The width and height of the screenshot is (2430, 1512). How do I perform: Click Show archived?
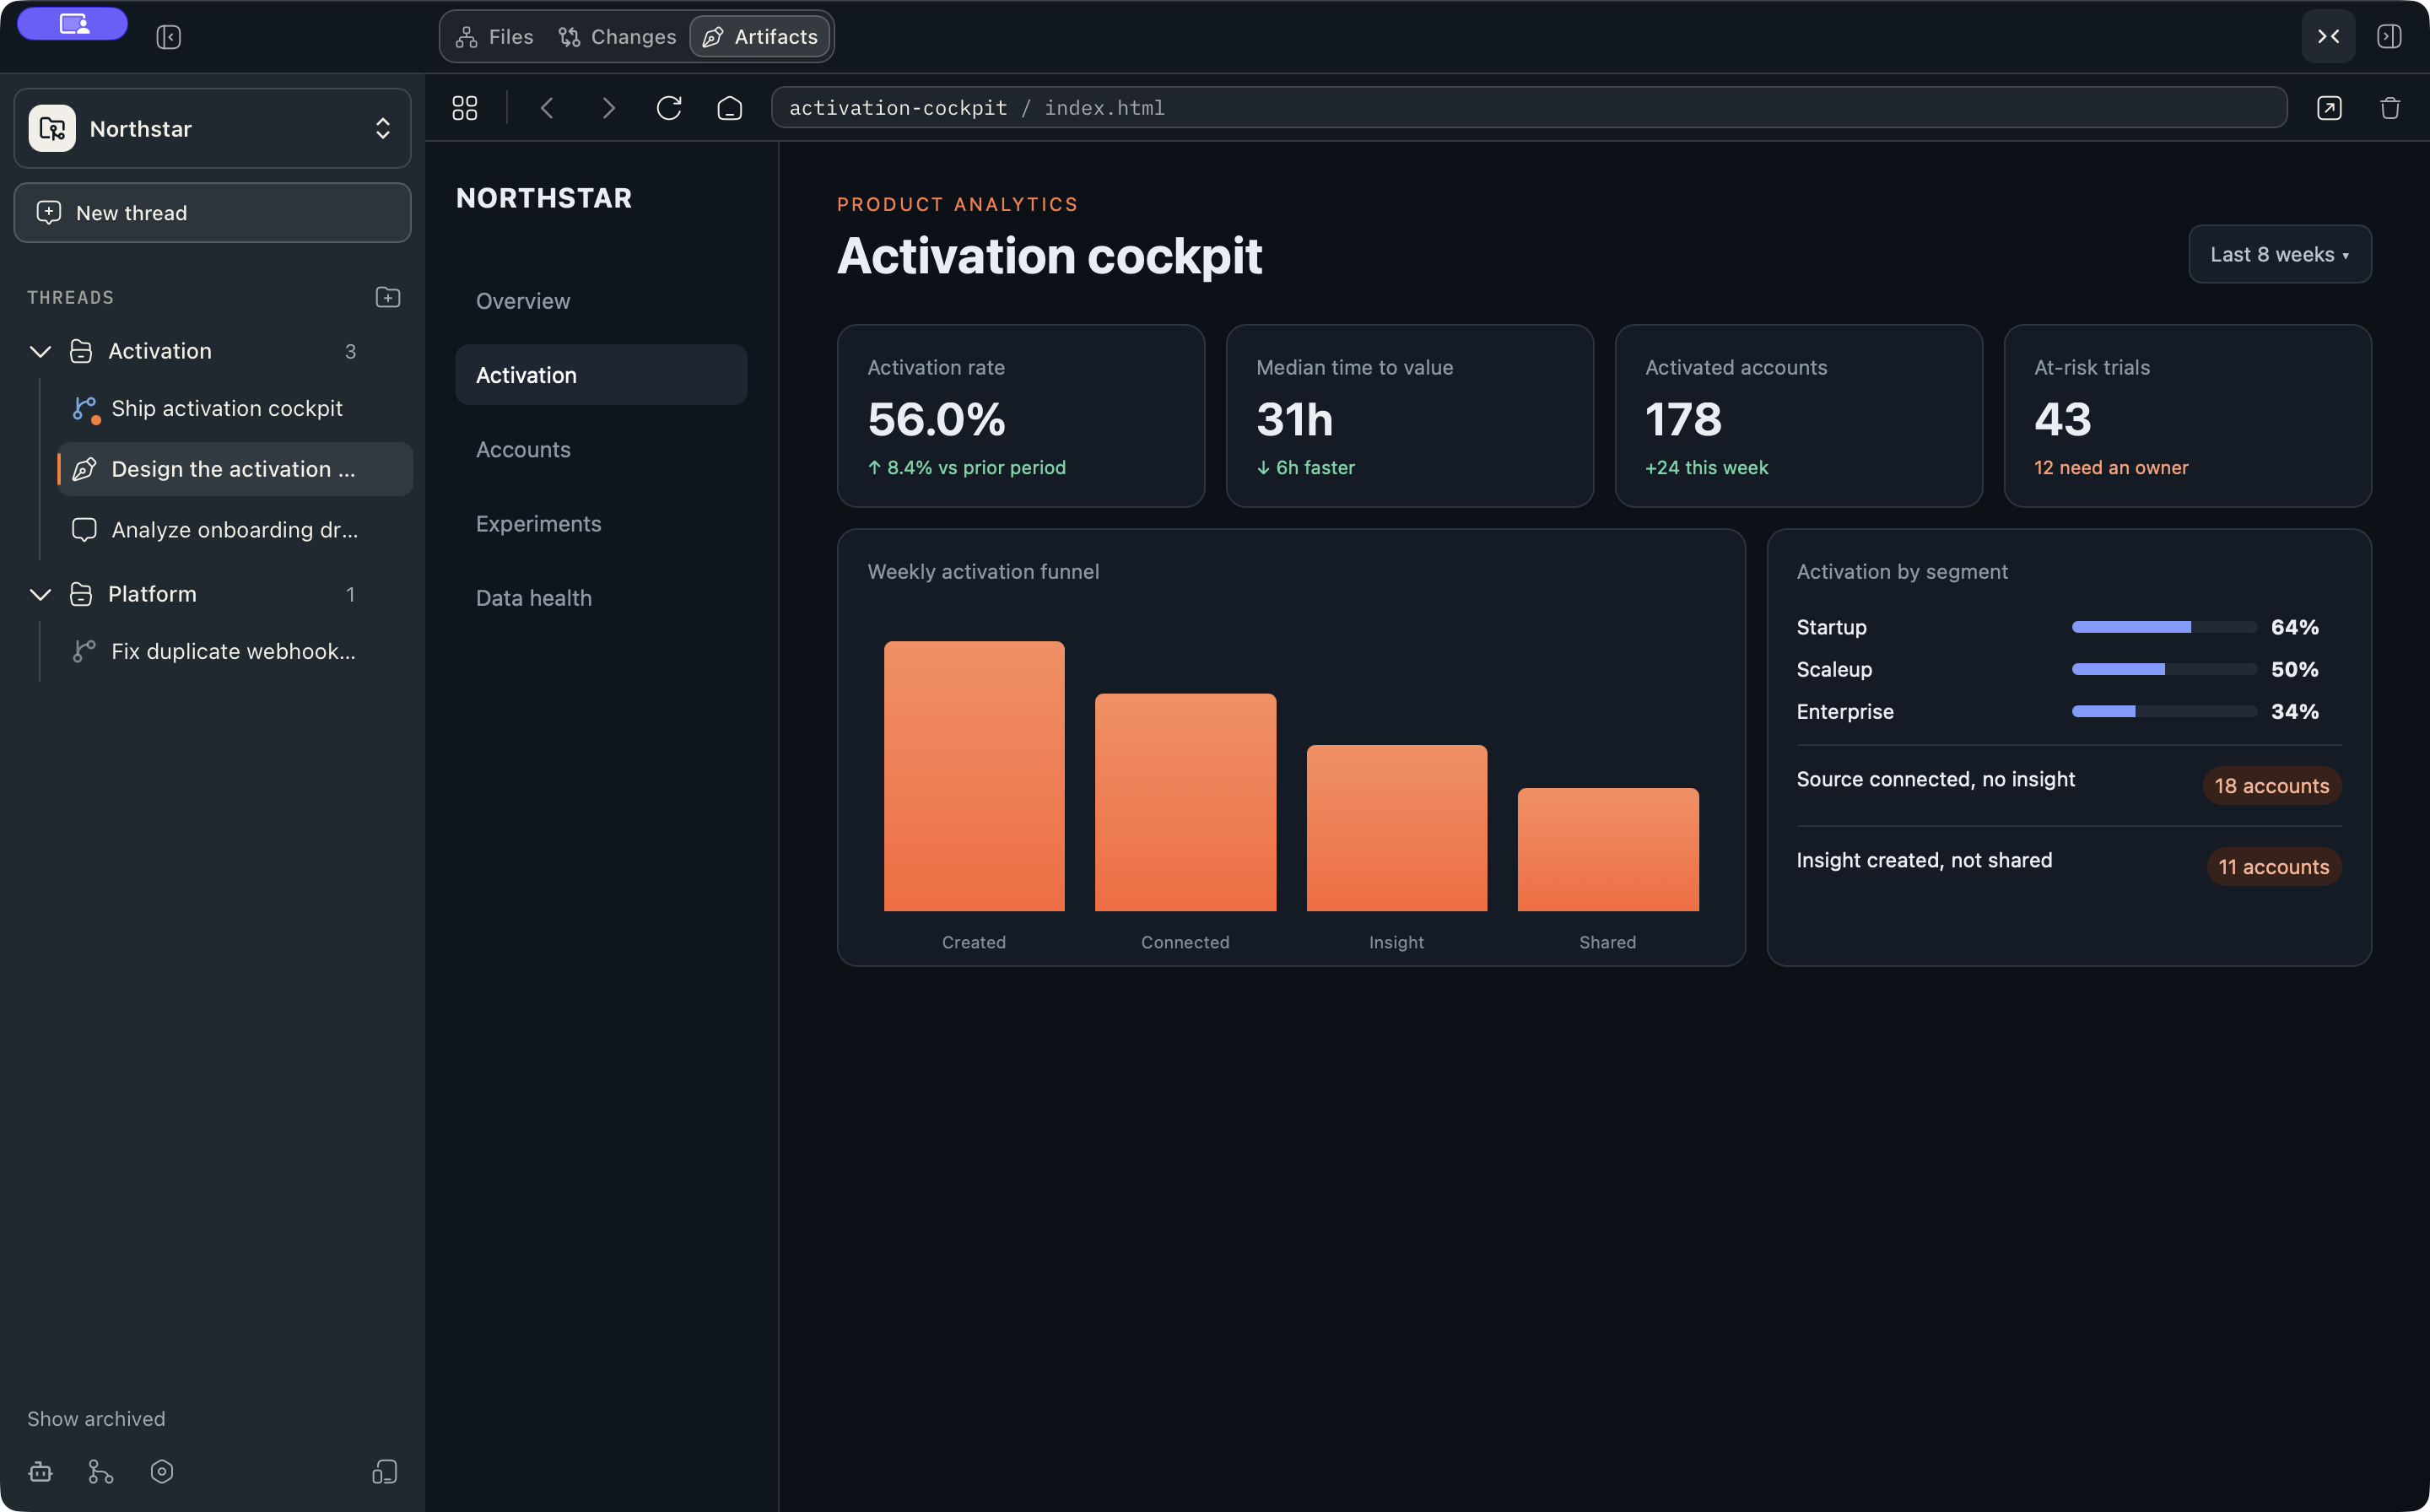pyautogui.click(x=96, y=1419)
